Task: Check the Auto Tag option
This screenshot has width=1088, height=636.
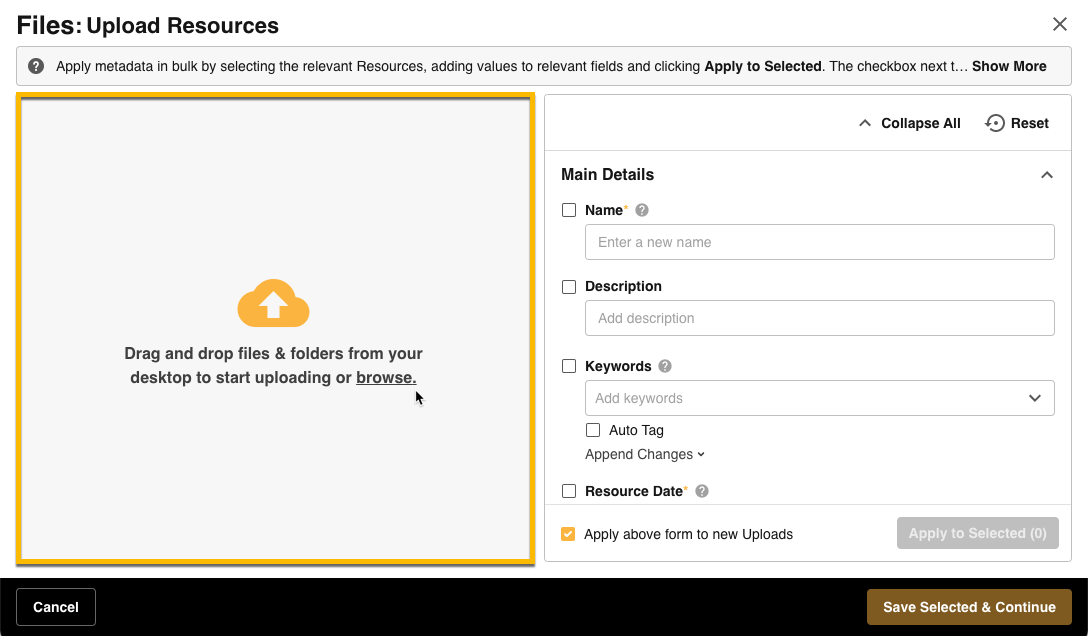Action: pos(593,430)
